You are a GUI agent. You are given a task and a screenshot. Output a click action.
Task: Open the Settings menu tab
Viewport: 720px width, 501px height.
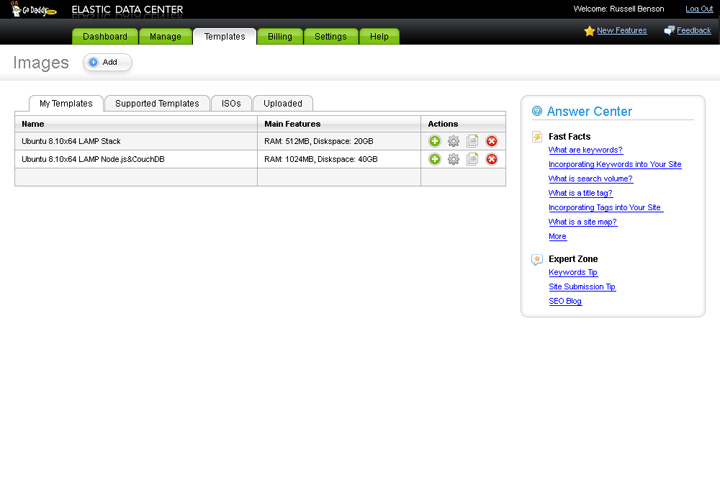point(330,37)
